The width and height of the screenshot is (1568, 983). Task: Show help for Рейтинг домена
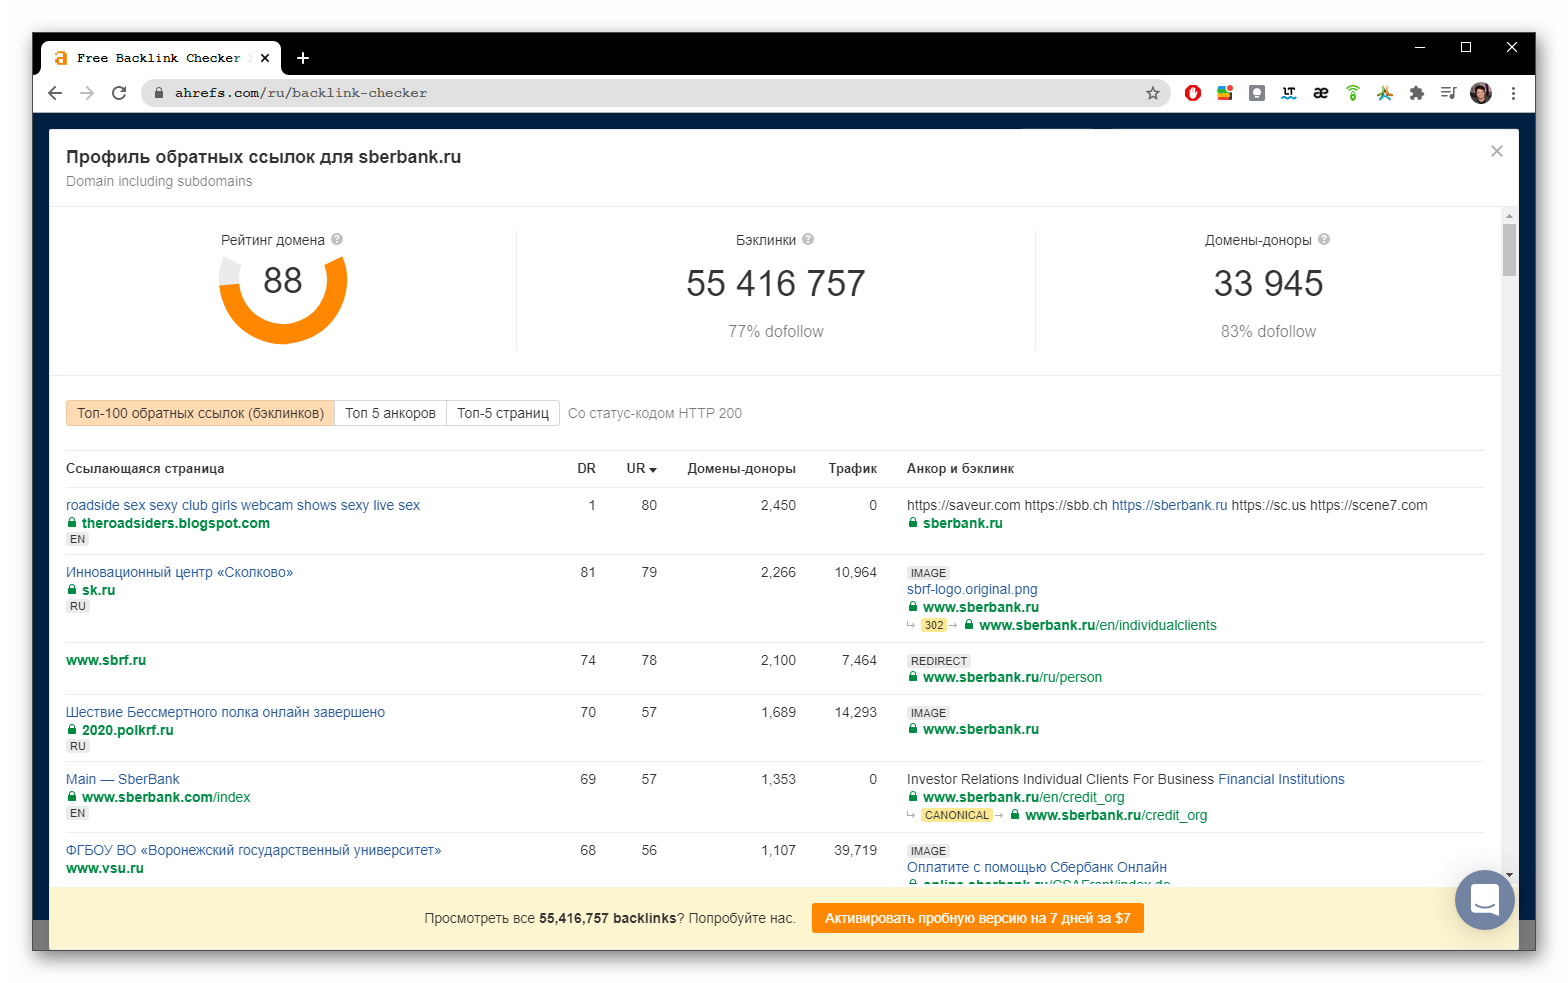pyautogui.click(x=337, y=239)
